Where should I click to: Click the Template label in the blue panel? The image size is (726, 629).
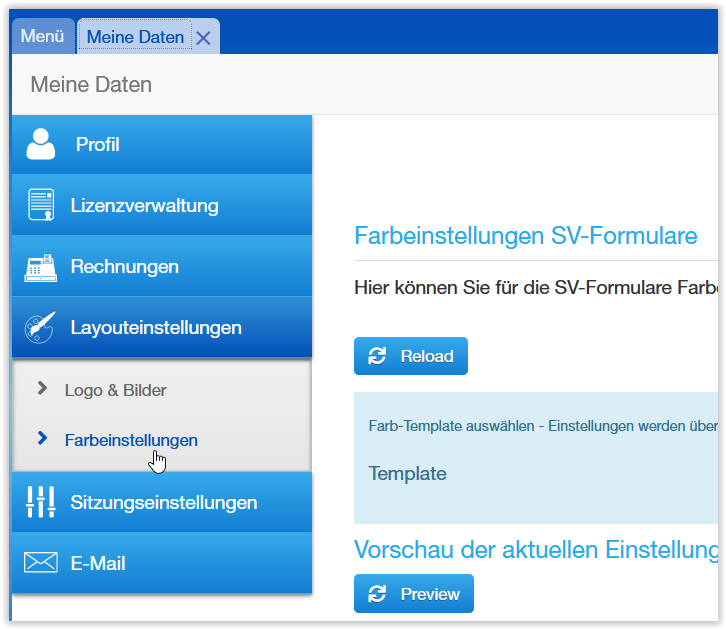click(x=407, y=474)
